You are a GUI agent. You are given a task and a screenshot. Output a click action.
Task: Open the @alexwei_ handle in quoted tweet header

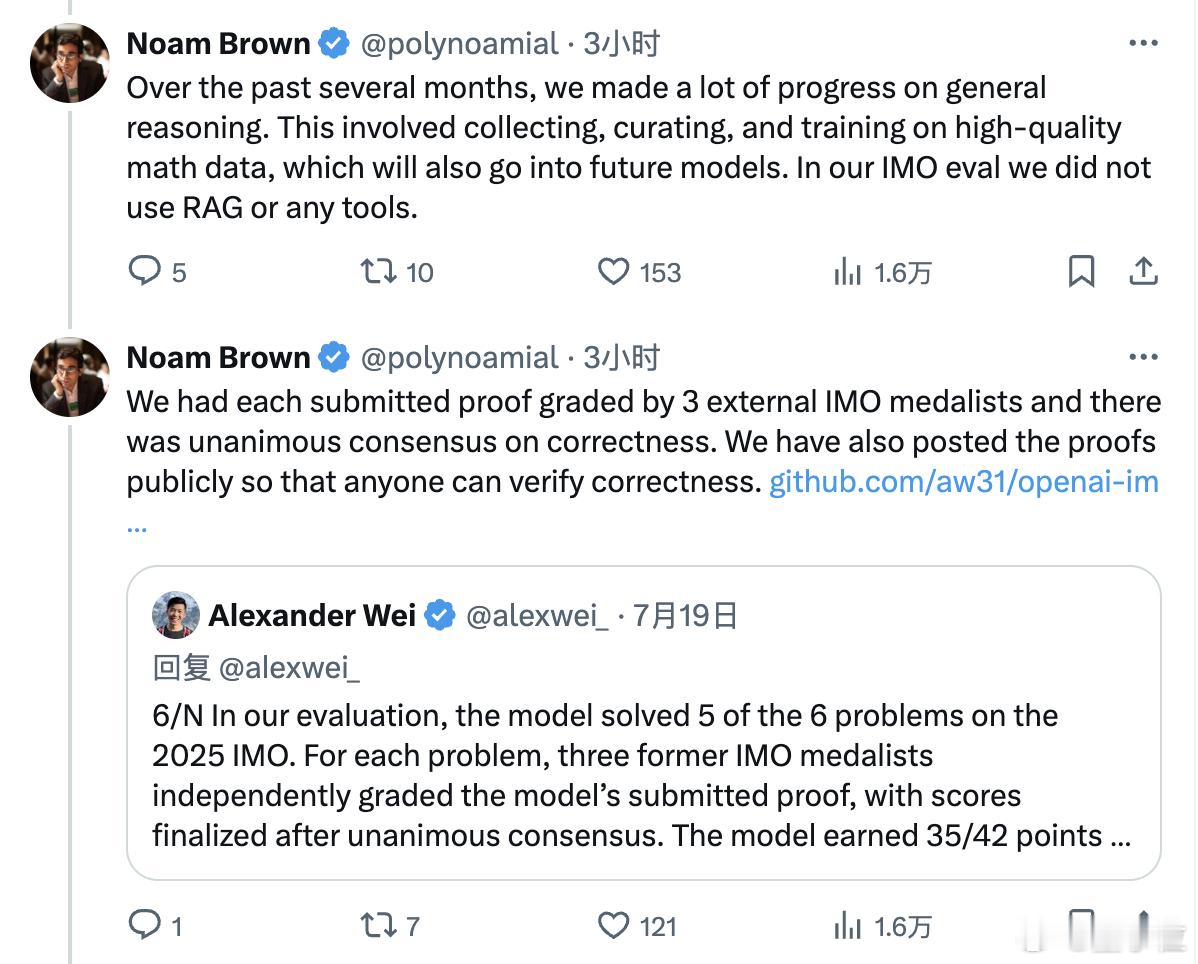point(537,616)
